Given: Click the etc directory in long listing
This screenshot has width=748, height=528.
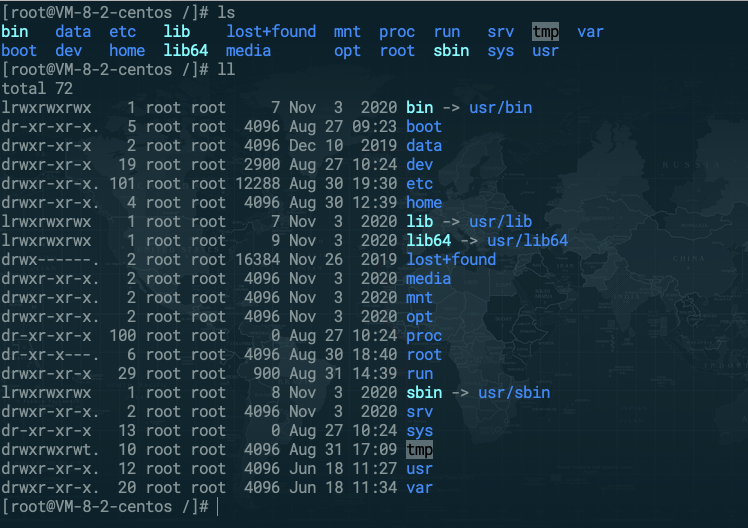Looking at the screenshot, I should pyautogui.click(x=419, y=183).
